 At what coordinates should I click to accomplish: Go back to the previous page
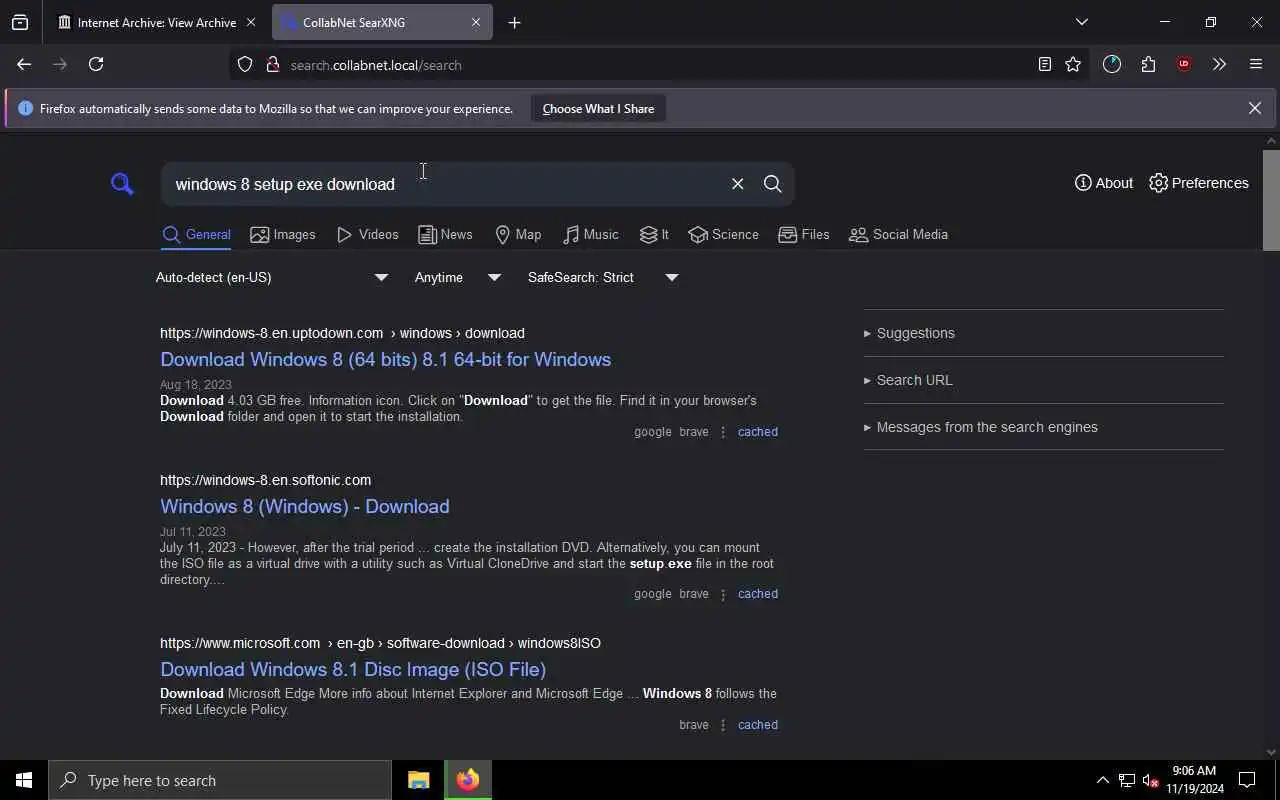tap(24, 64)
